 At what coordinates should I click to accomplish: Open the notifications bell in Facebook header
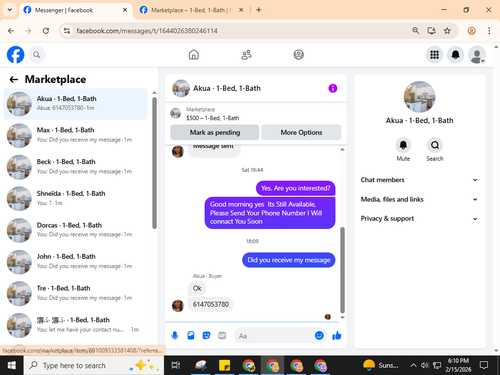pyautogui.click(x=455, y=55)
